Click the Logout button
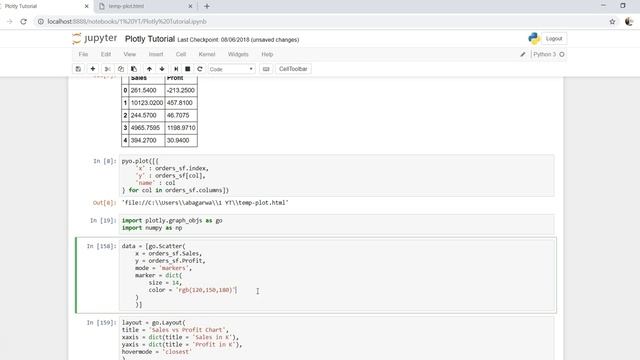Viewport: 640px width, 360px height. [x=554, y=38]
